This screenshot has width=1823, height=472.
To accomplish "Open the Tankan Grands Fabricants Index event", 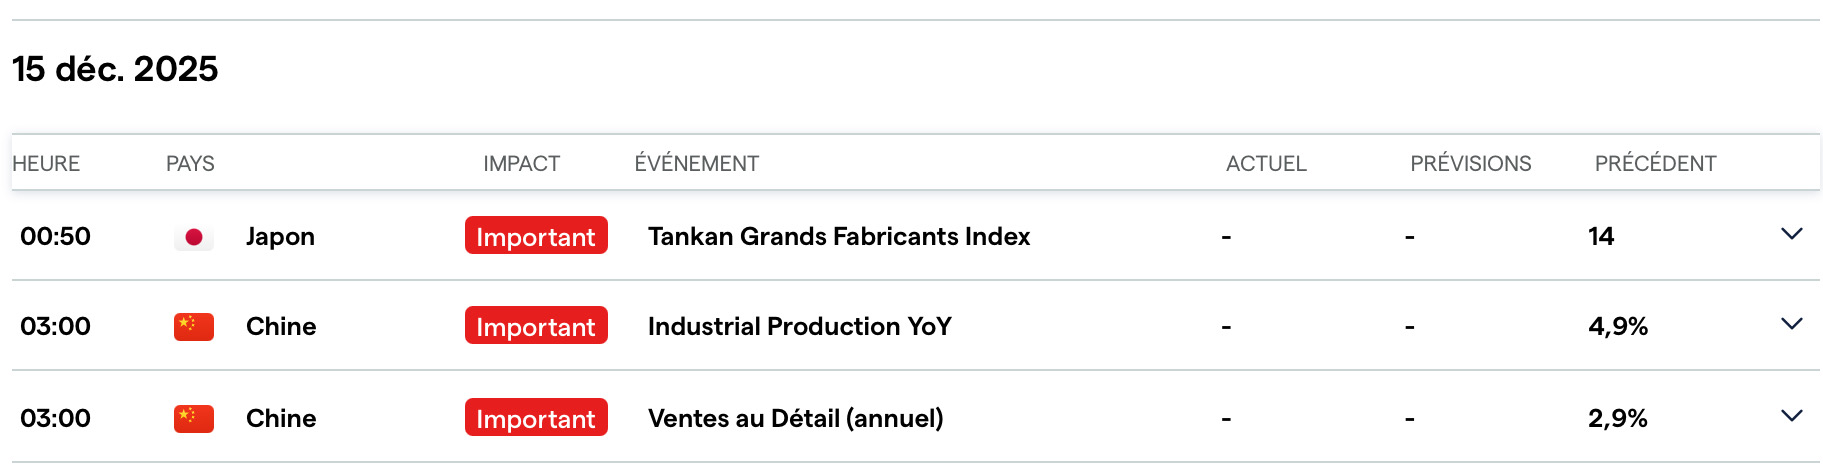I will click(x=838, y=236).
